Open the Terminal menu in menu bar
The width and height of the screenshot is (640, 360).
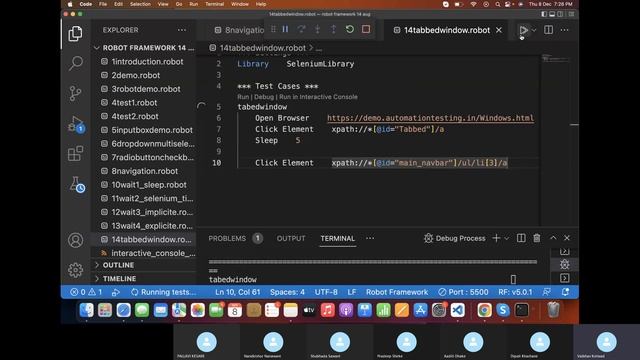[x=215, y=4]
